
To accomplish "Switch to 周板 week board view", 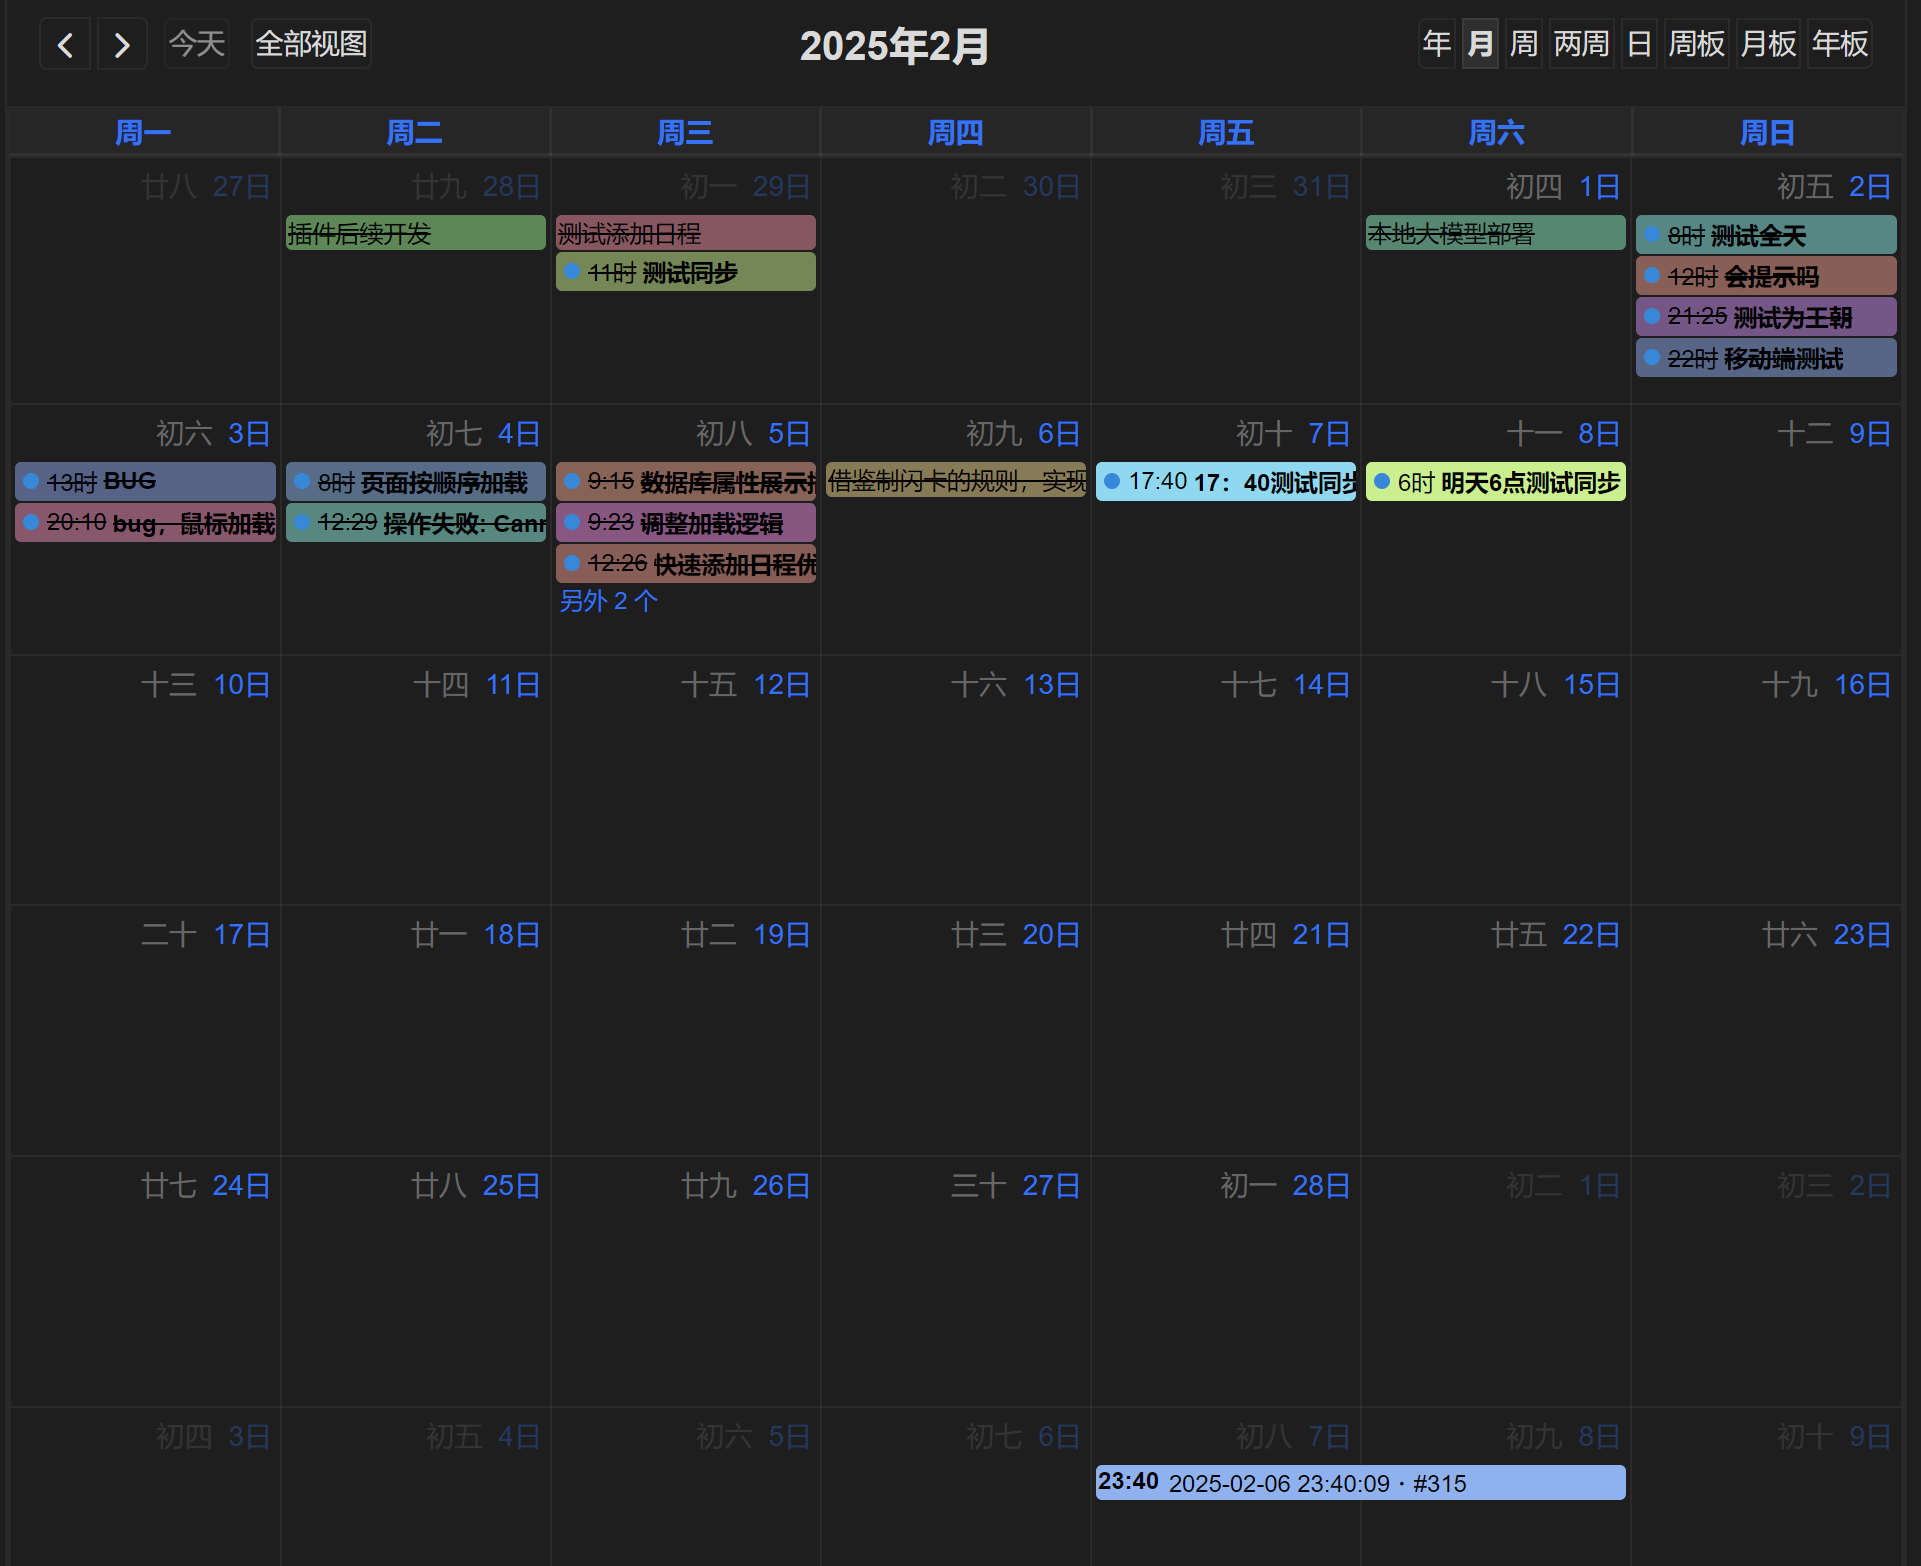I will click(x=1696, y=44).
